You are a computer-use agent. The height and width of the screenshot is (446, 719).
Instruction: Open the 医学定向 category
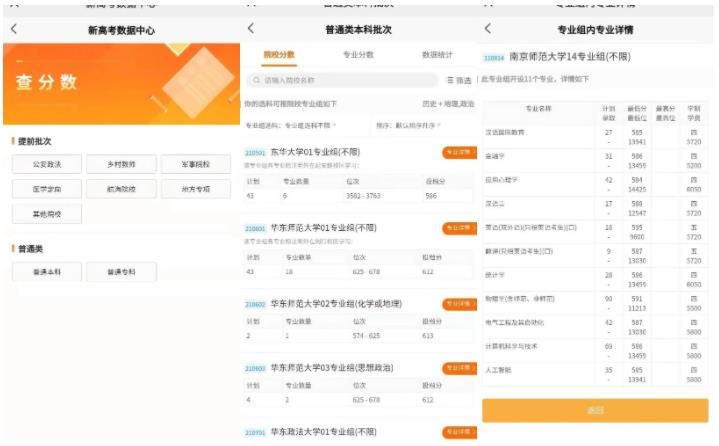click(x=47, y=189)
